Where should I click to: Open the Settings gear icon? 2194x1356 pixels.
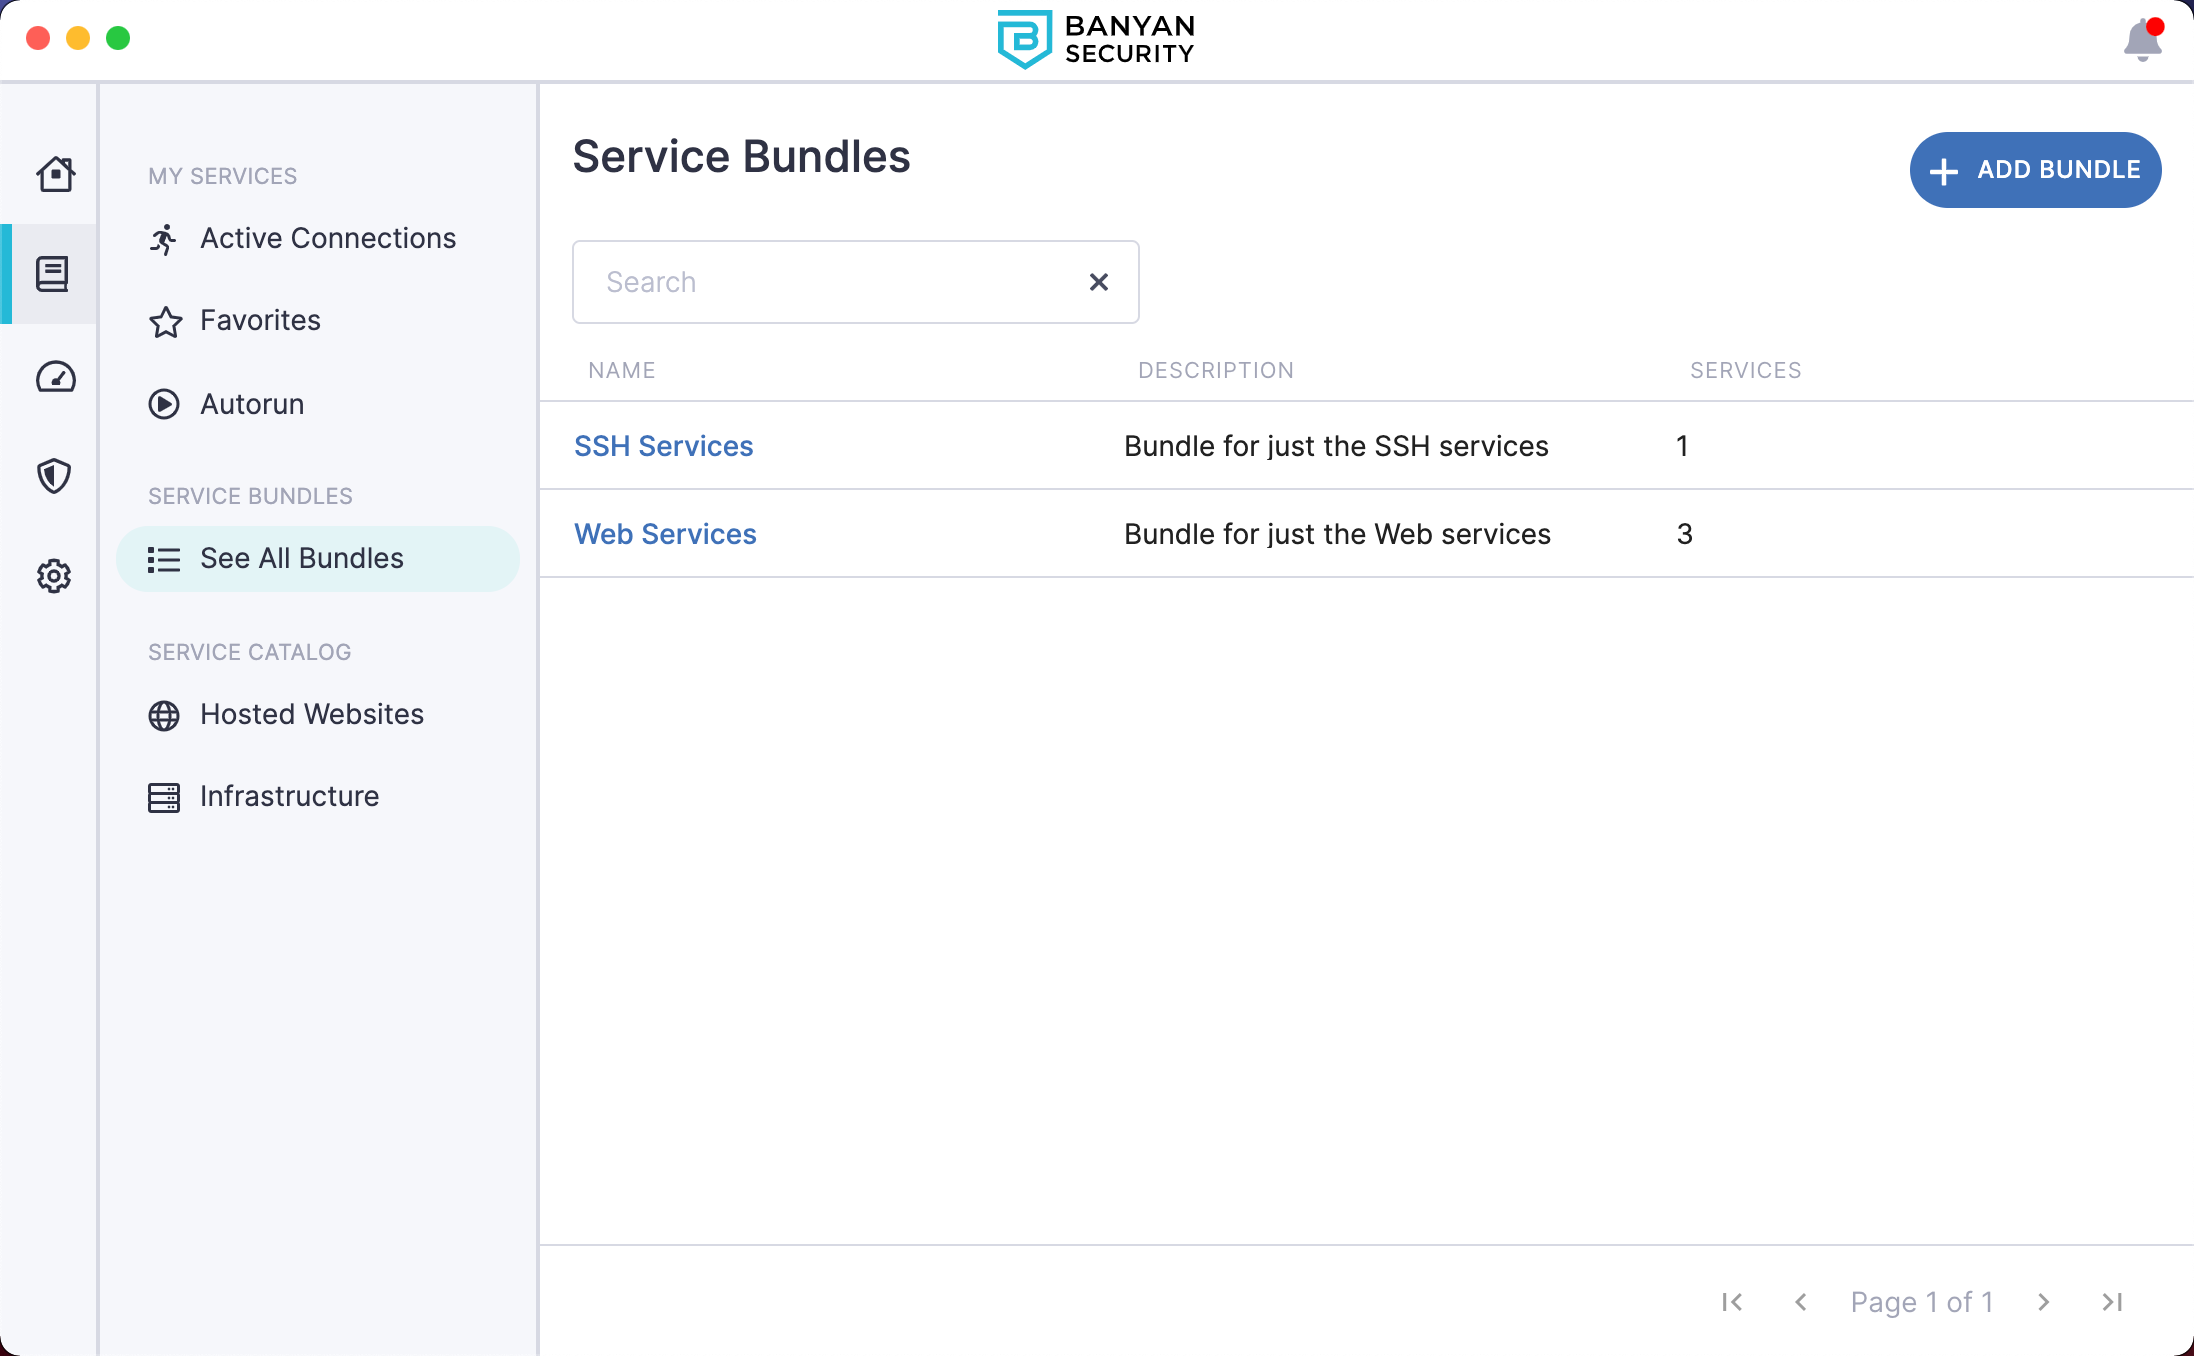pyautogui.click(x=54, y=576)
